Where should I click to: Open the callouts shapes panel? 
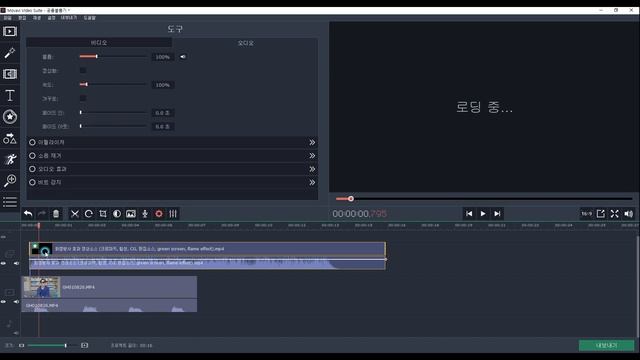(x=10, y=138)
